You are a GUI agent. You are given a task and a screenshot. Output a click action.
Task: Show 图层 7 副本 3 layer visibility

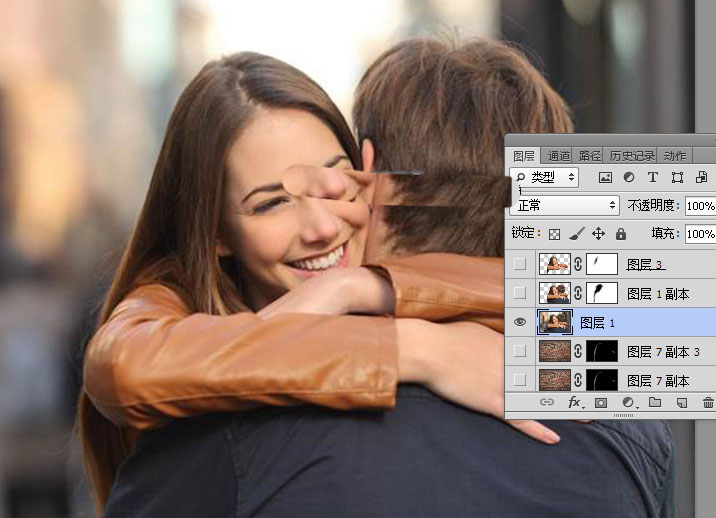[520, 351]
